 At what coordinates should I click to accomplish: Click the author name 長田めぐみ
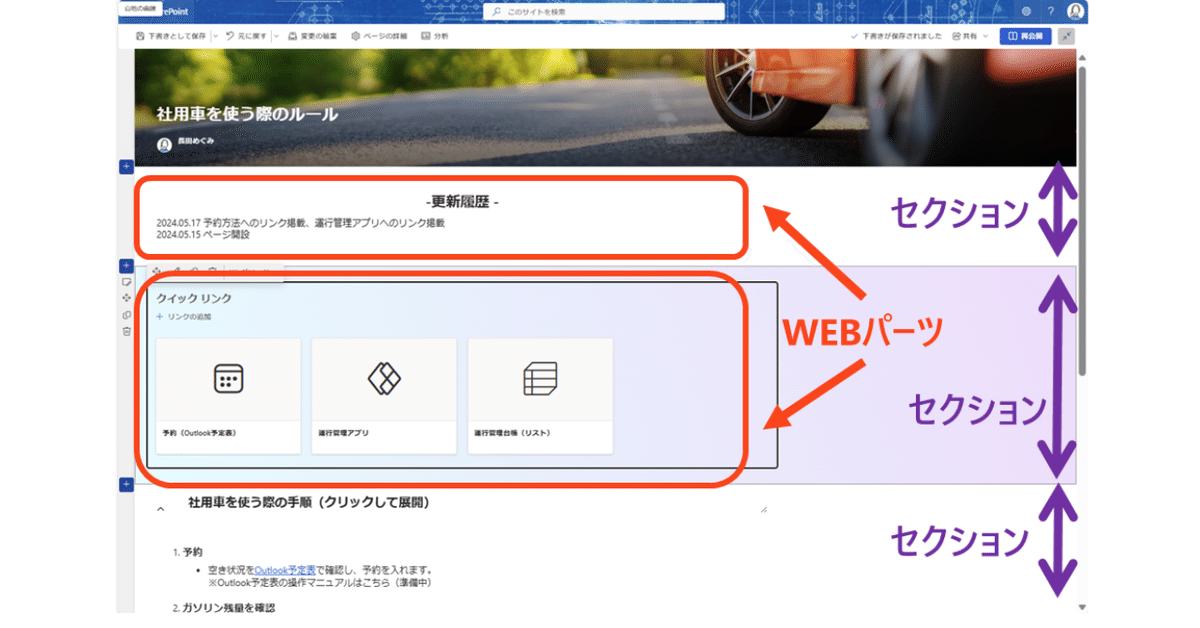[196, 142]
